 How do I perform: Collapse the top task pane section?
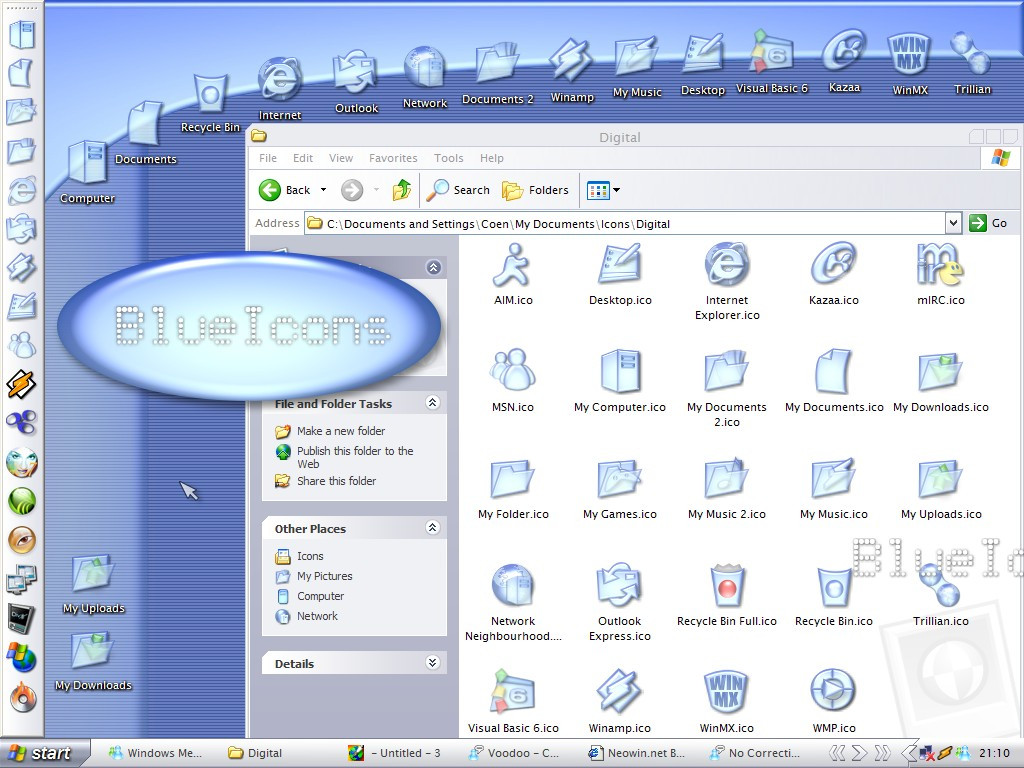click(434, 267)
